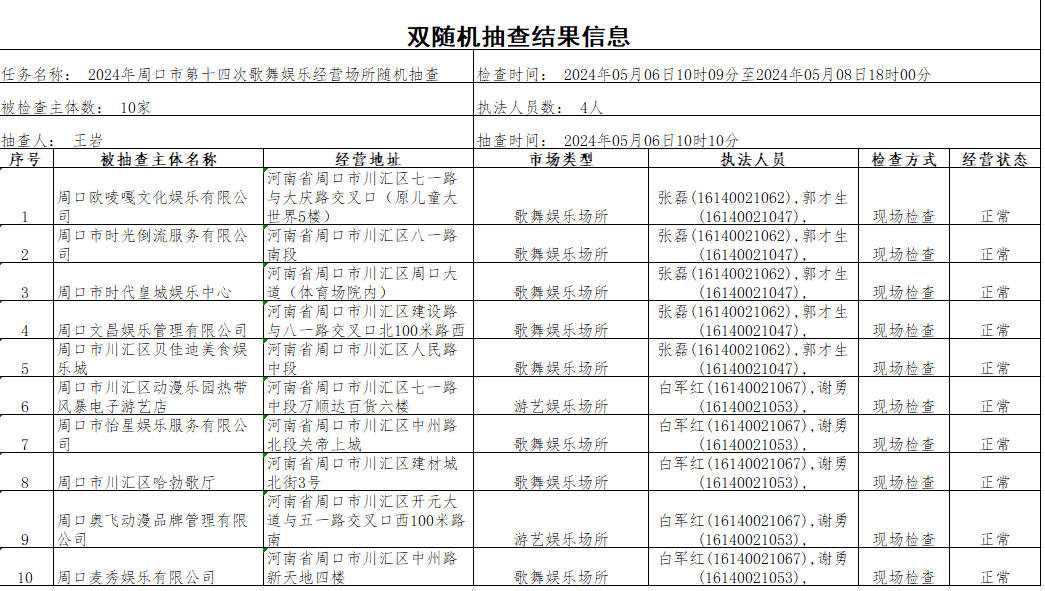1045x591 pixels.
Task: Click the 检查方式 column header
Action: point(904,159)
